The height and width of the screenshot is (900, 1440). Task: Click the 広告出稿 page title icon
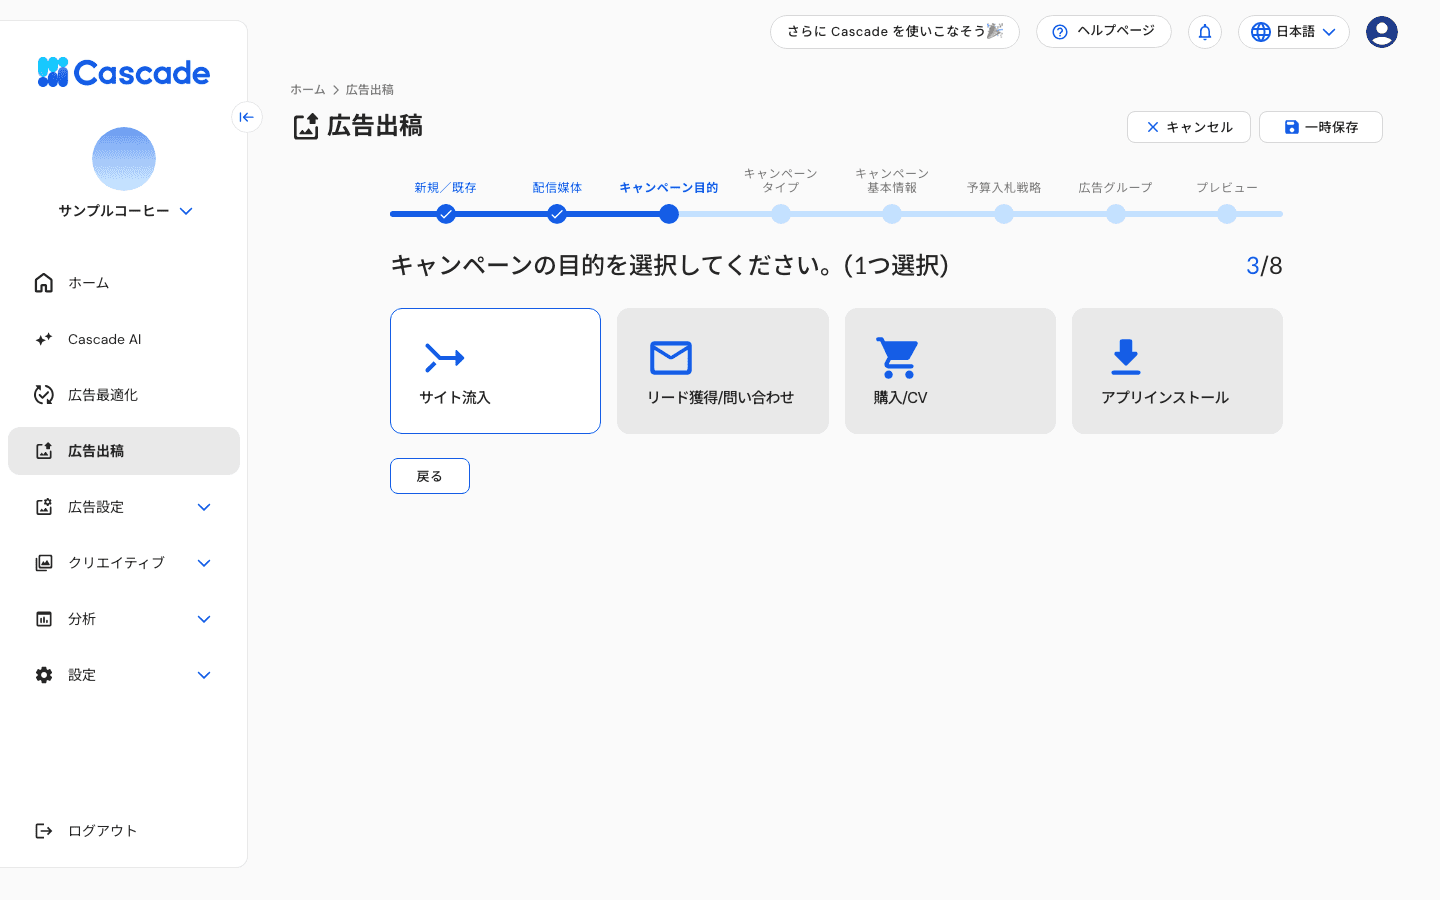coord(306,127)
